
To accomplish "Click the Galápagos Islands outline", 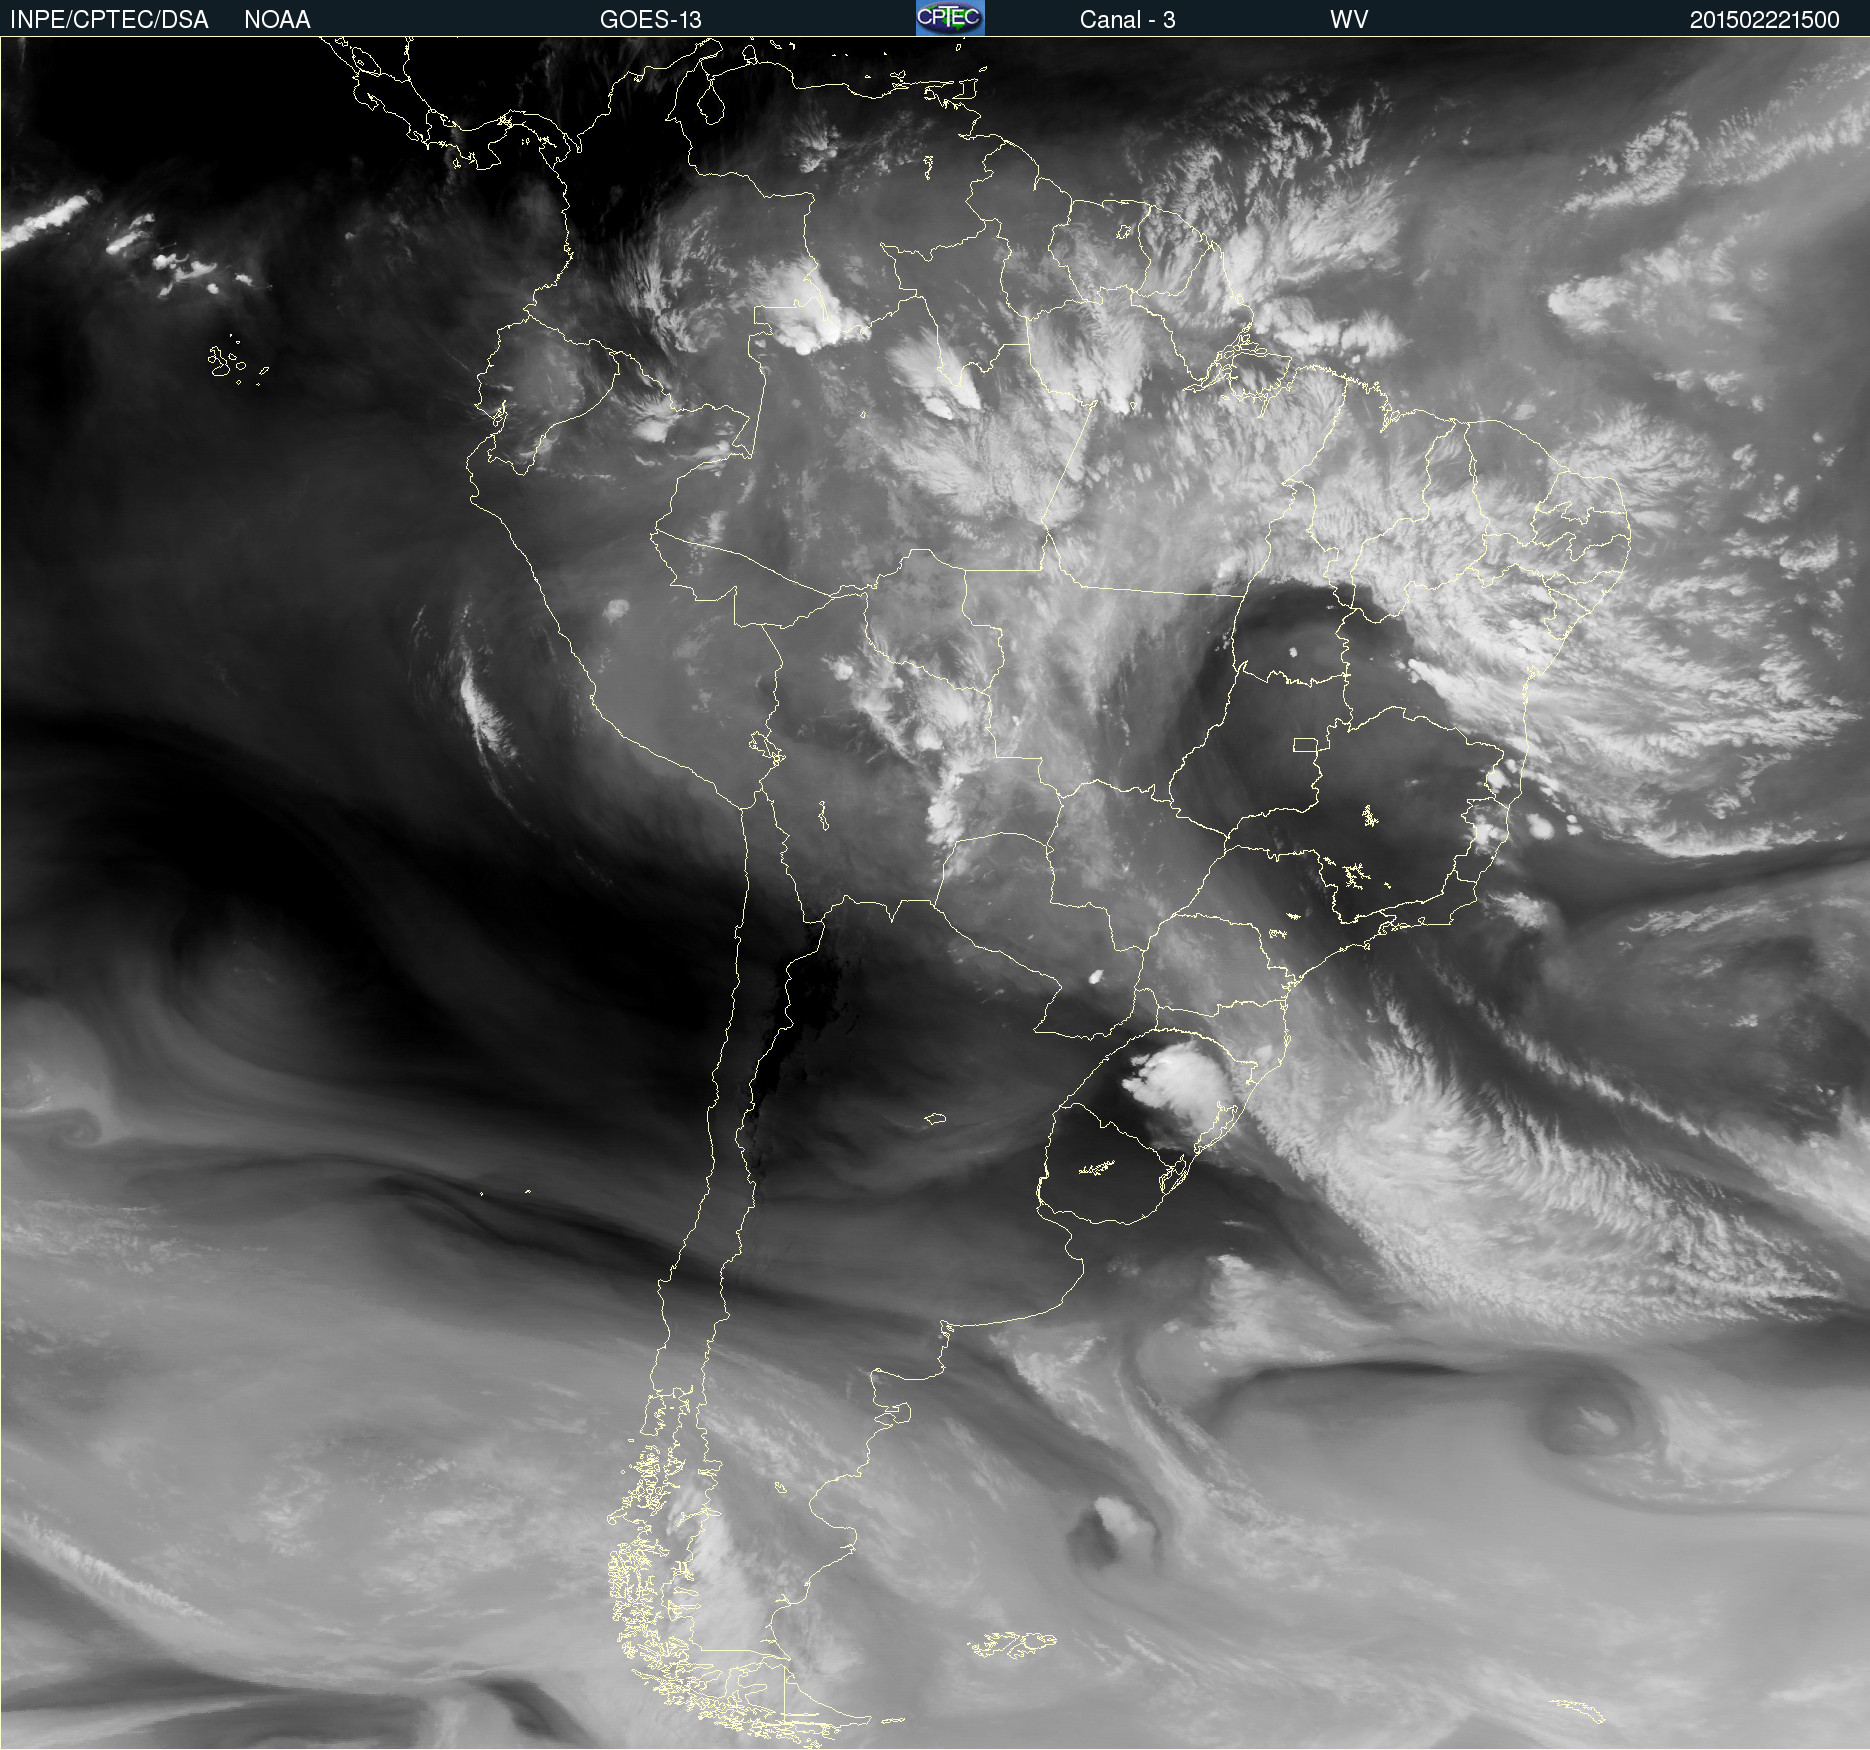I will (x=225, y=362).
